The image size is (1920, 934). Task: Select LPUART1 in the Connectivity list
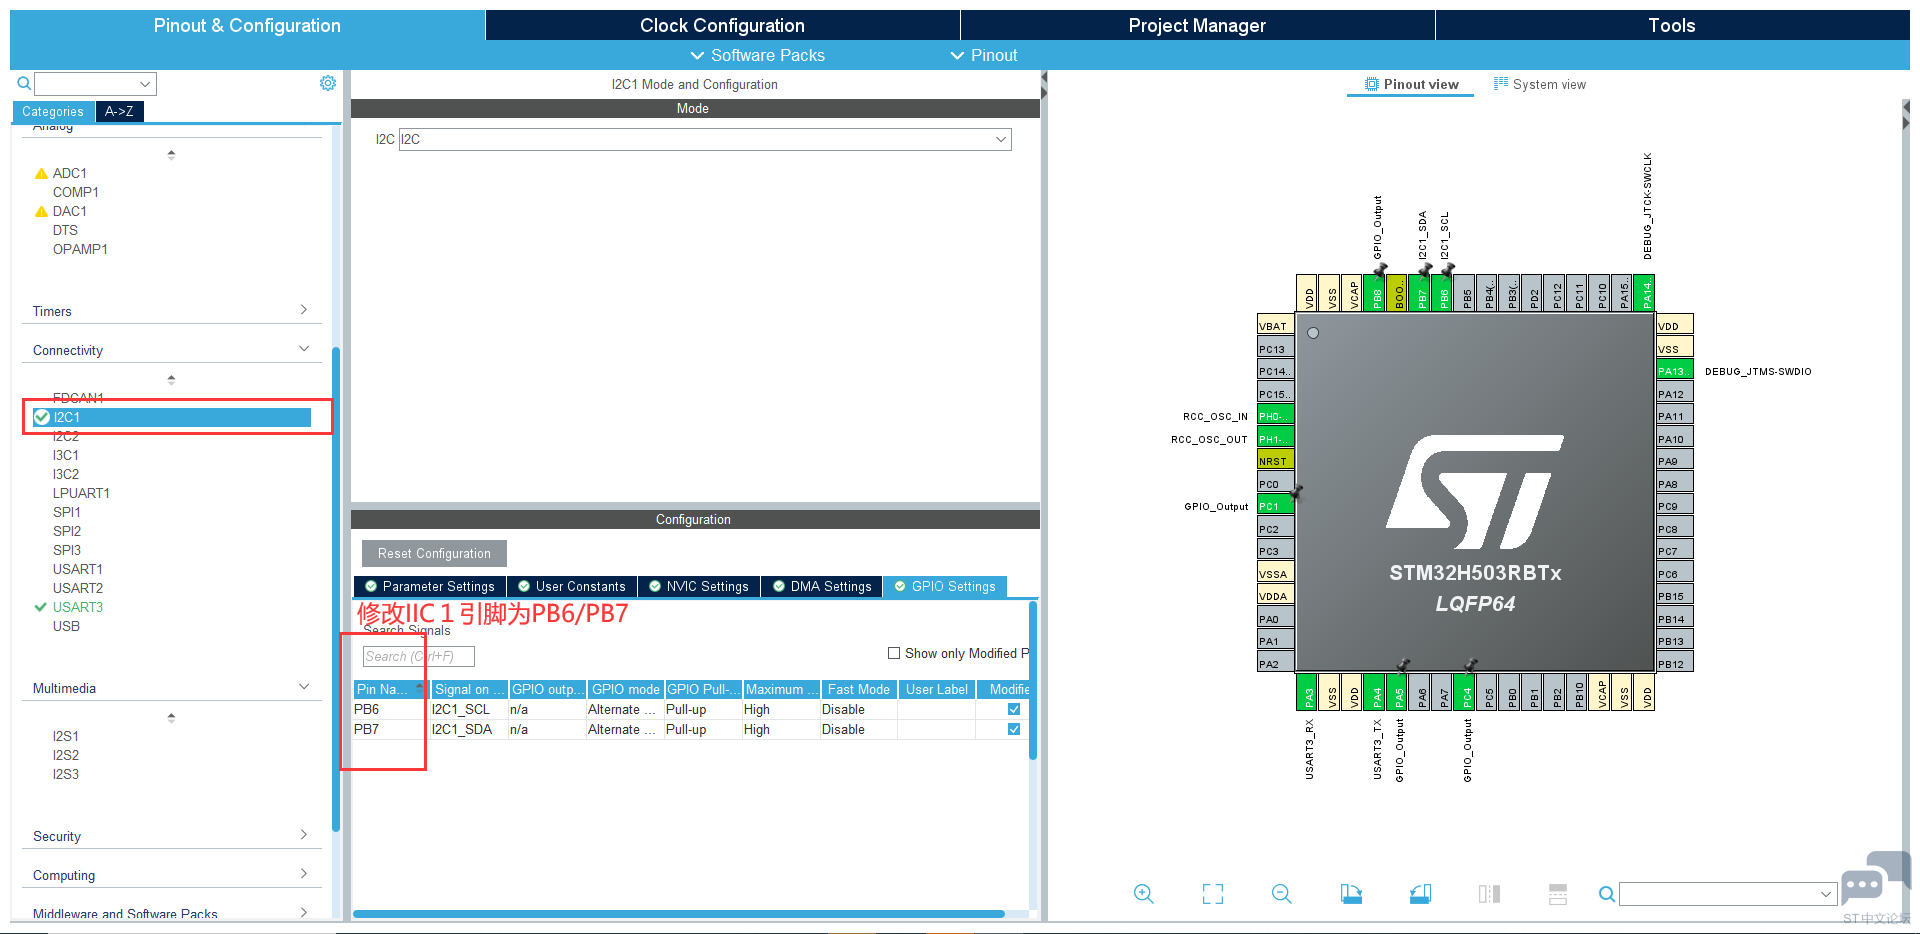(x=81, y=493)
